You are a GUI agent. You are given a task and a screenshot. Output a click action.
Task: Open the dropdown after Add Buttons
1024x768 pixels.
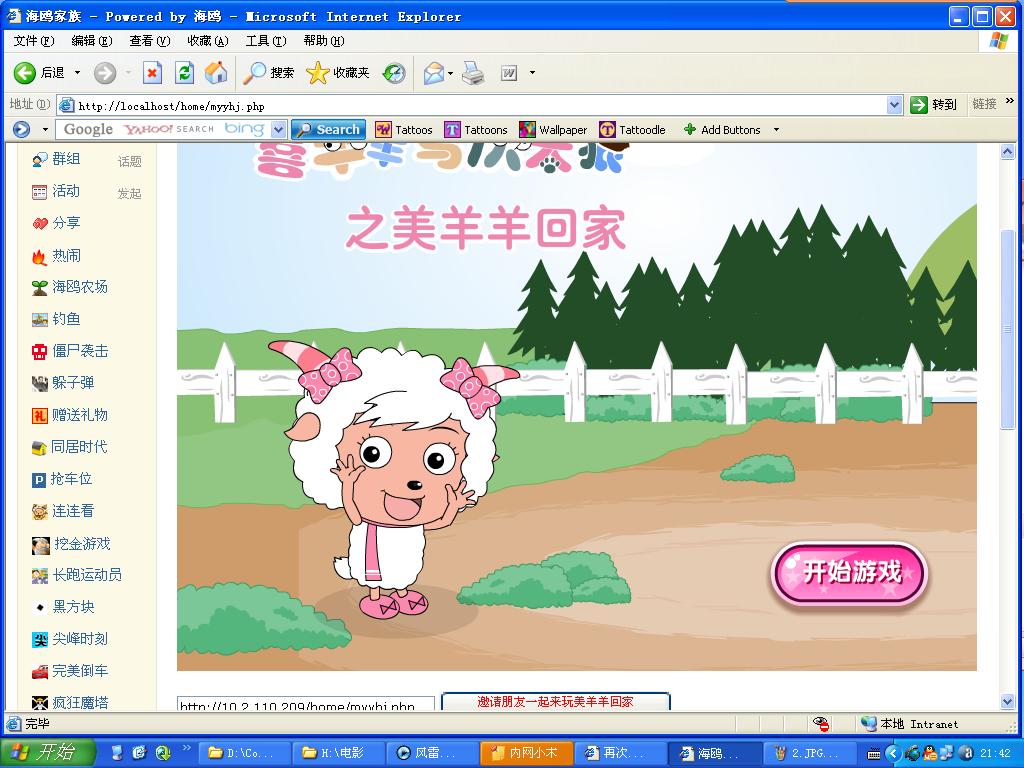pos(776,129)
